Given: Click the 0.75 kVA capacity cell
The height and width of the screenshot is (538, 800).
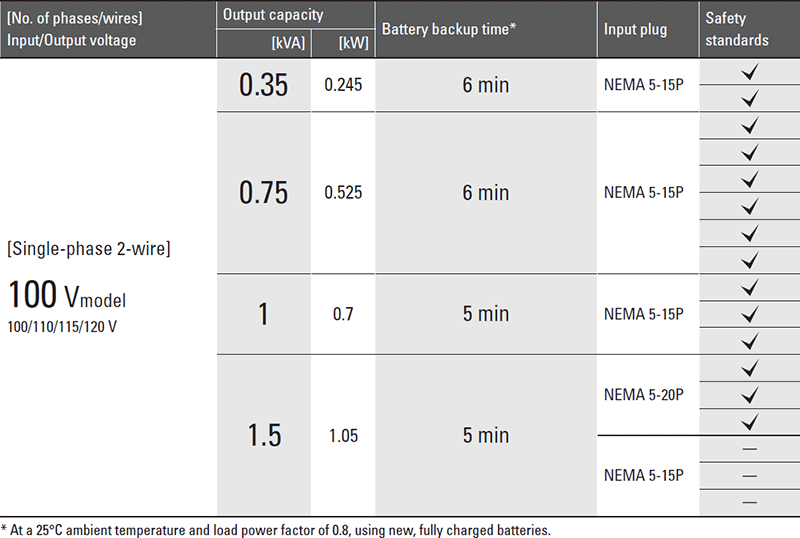Looking at the screenshot, I should pyautogui.click(x=264, y=192).
